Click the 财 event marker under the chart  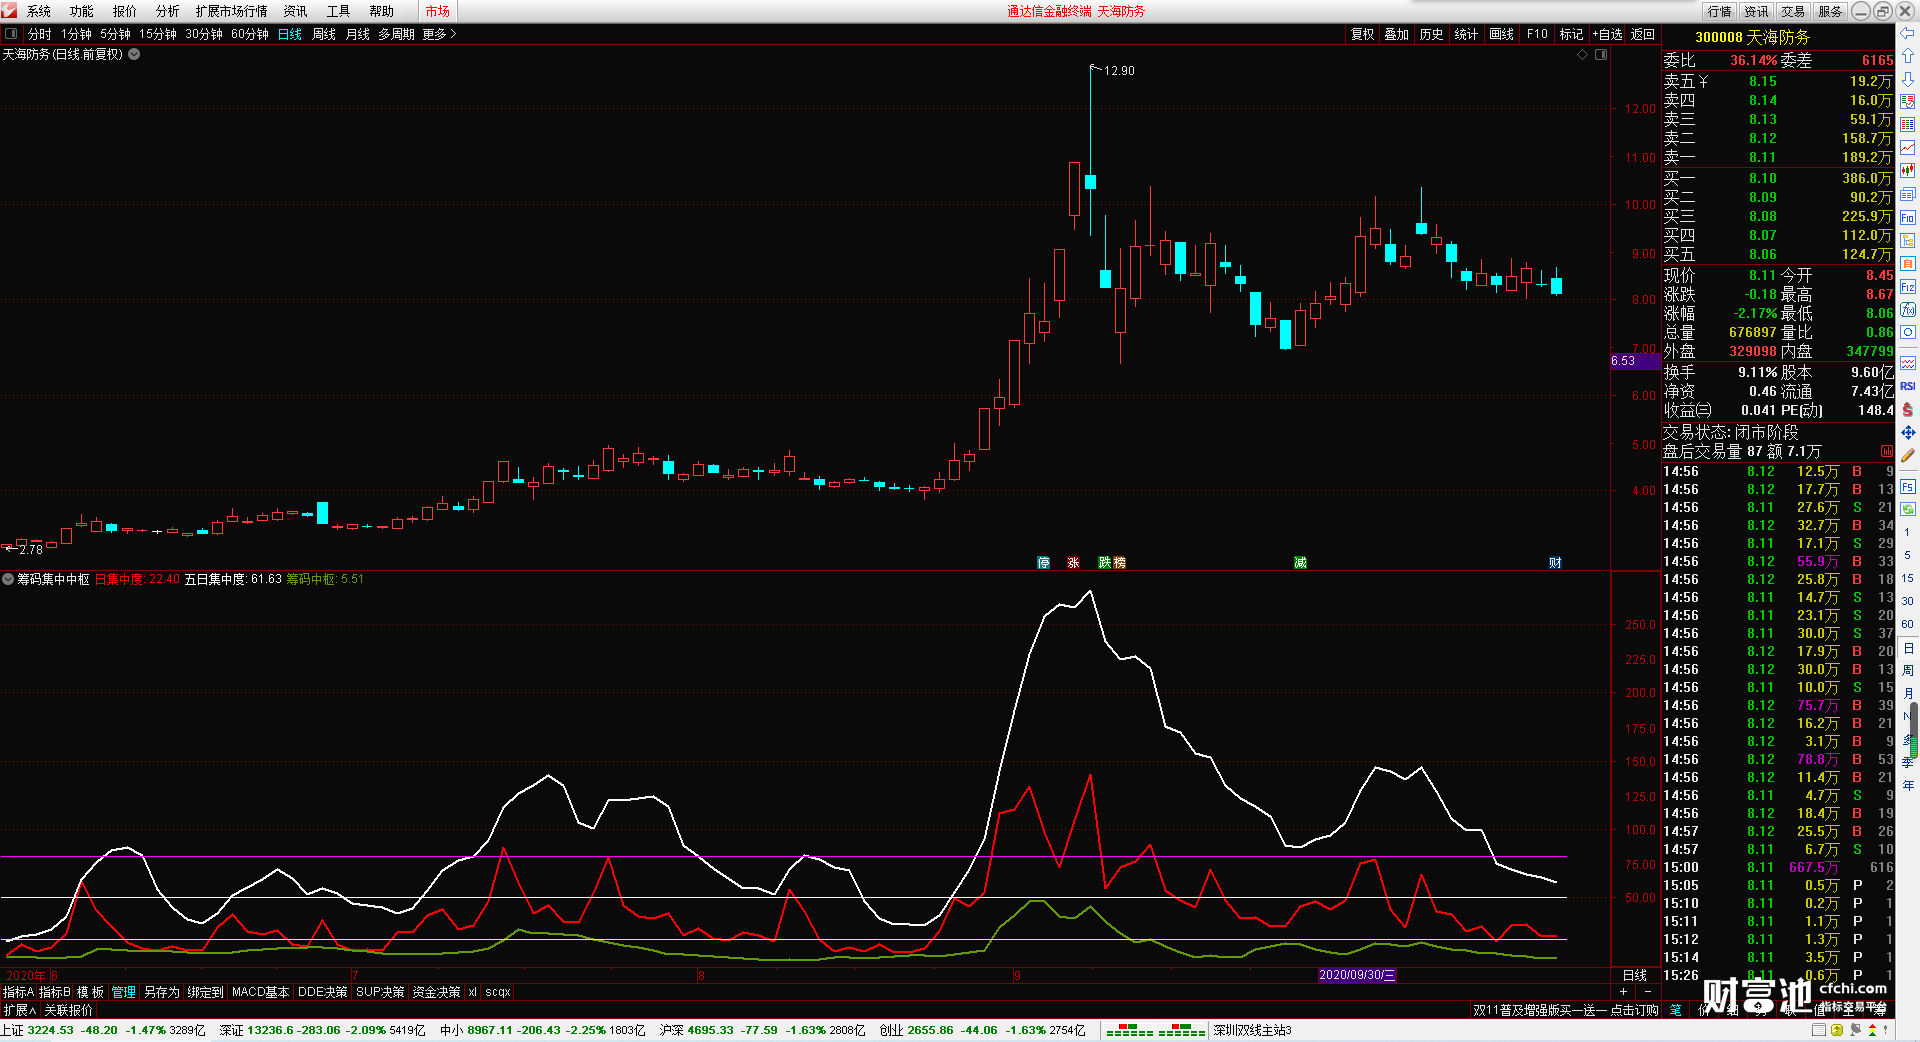1555,563
